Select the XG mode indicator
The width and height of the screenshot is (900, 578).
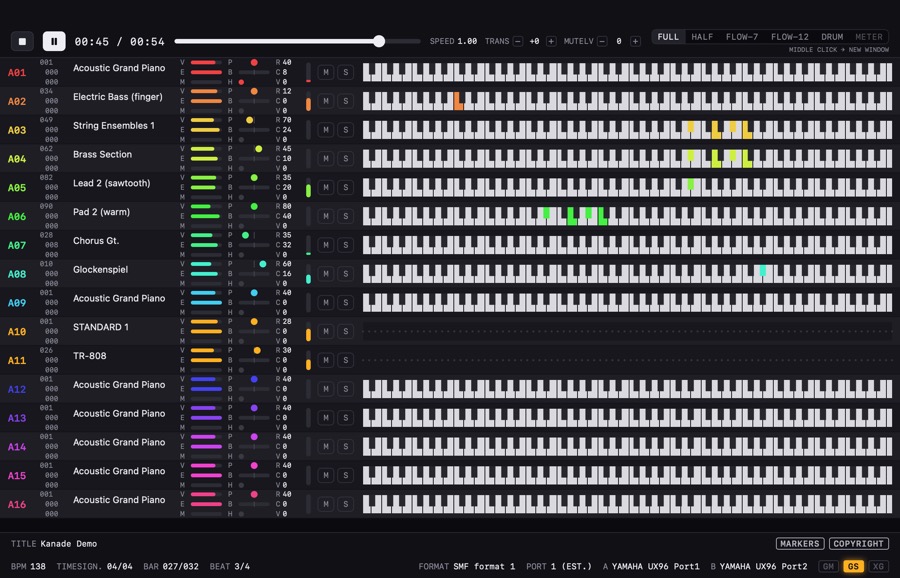(878, 567)
